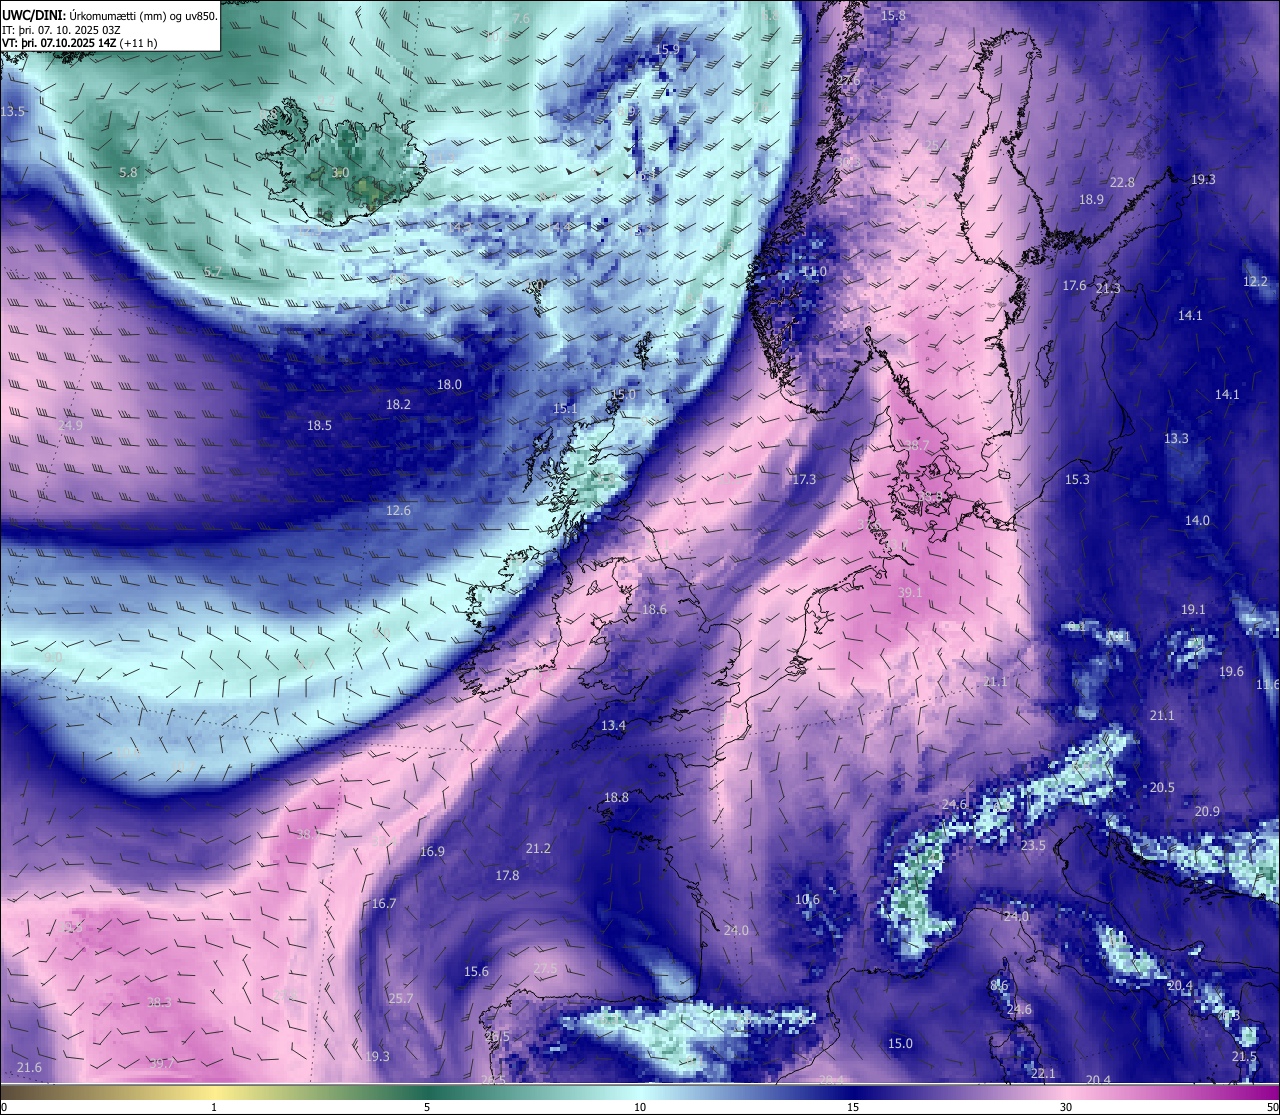Image resolution: width=1280 pixels, height=1115 pixels.
Task: Click the 5.8 value west of Iceland
Action: pyautogui.click(x=128, y=172)
